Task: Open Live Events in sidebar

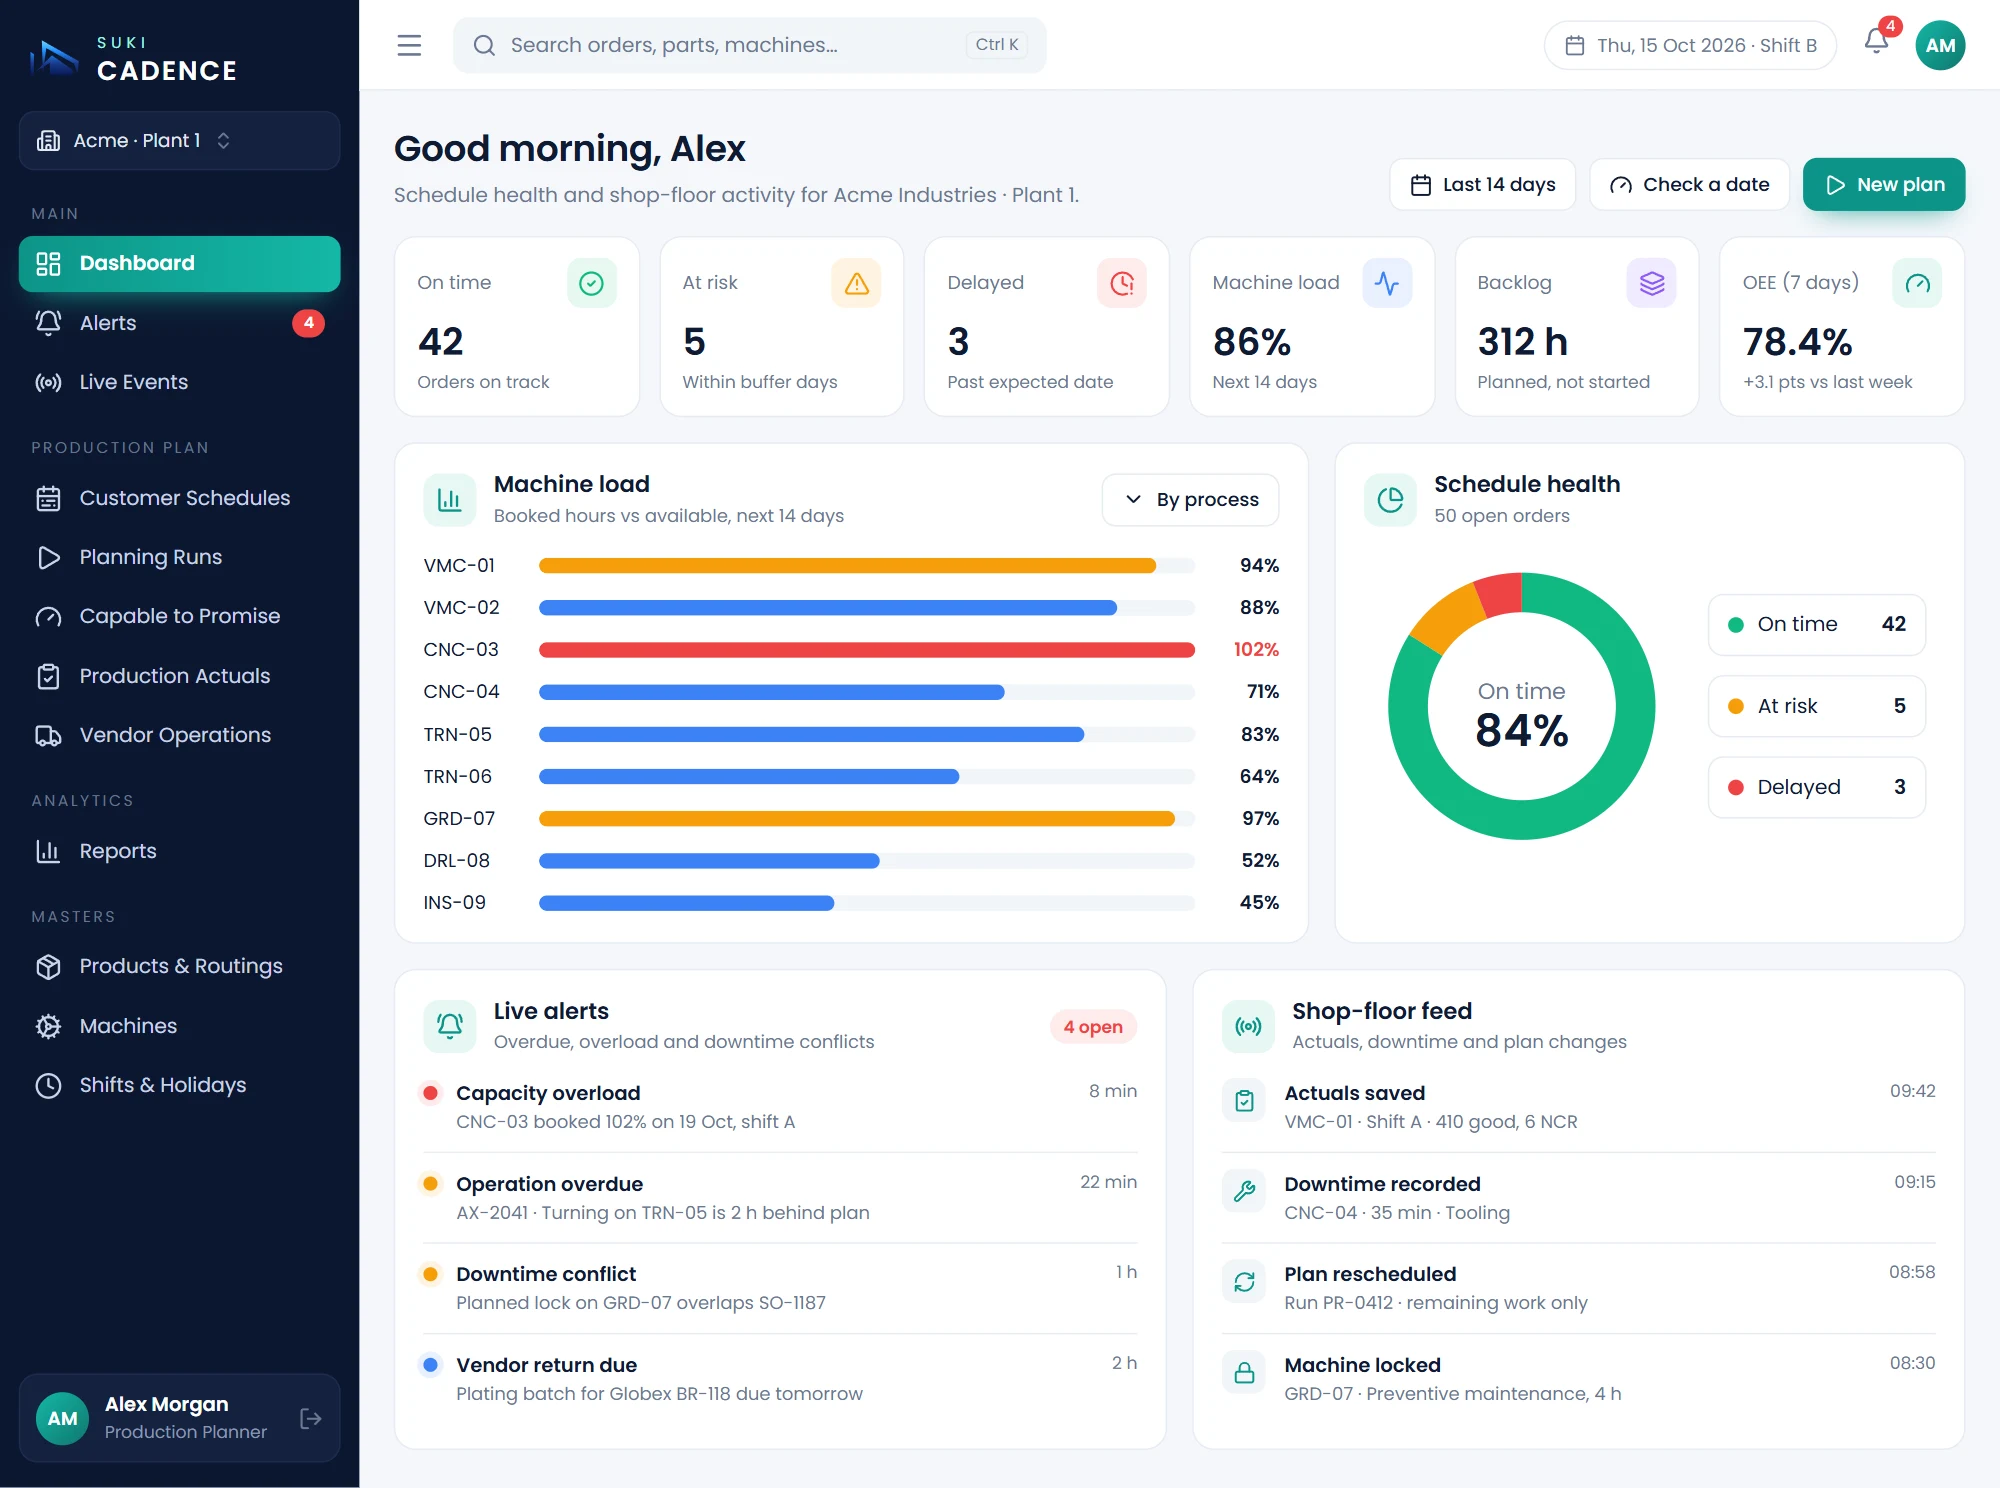Action: click(x=180, y=382)
